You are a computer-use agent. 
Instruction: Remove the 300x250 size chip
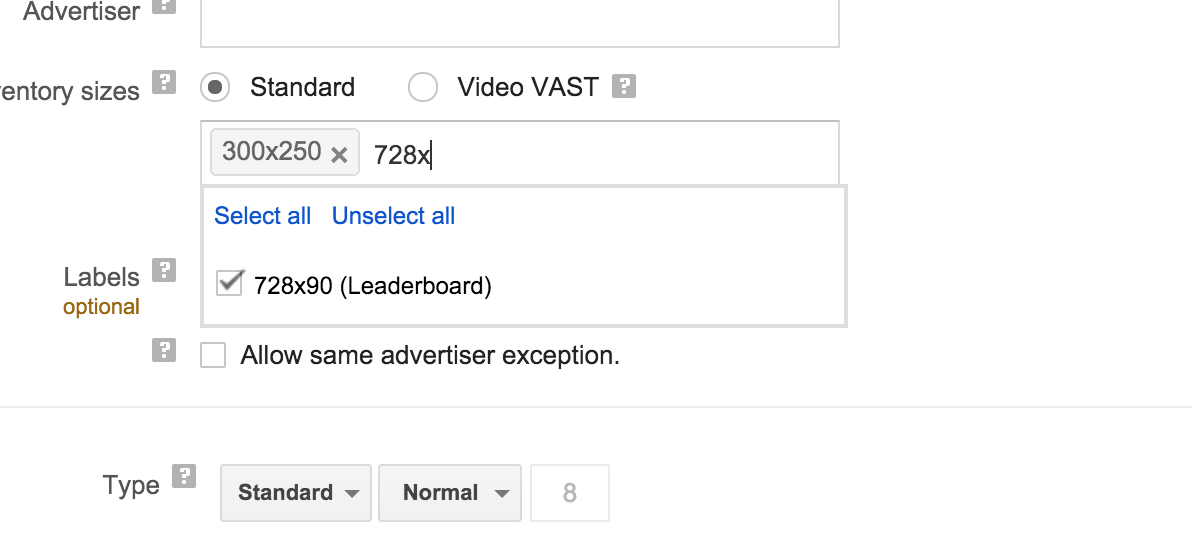pos(339,154)
